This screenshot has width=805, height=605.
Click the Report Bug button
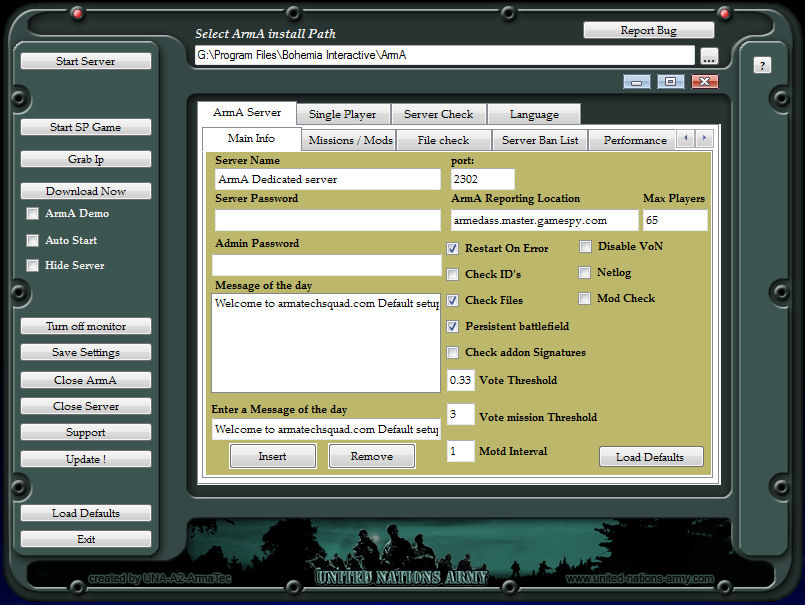(x=648, y=30)
